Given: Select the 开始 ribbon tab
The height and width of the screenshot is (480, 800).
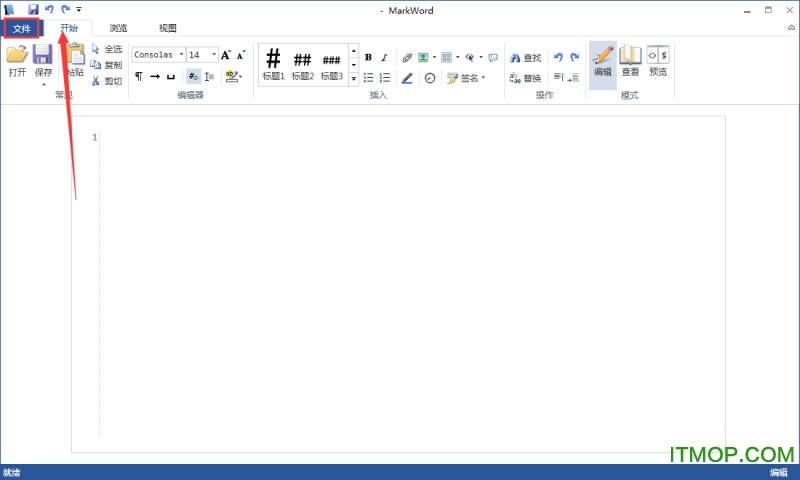Looking at the screenshot, I should 69,28.
